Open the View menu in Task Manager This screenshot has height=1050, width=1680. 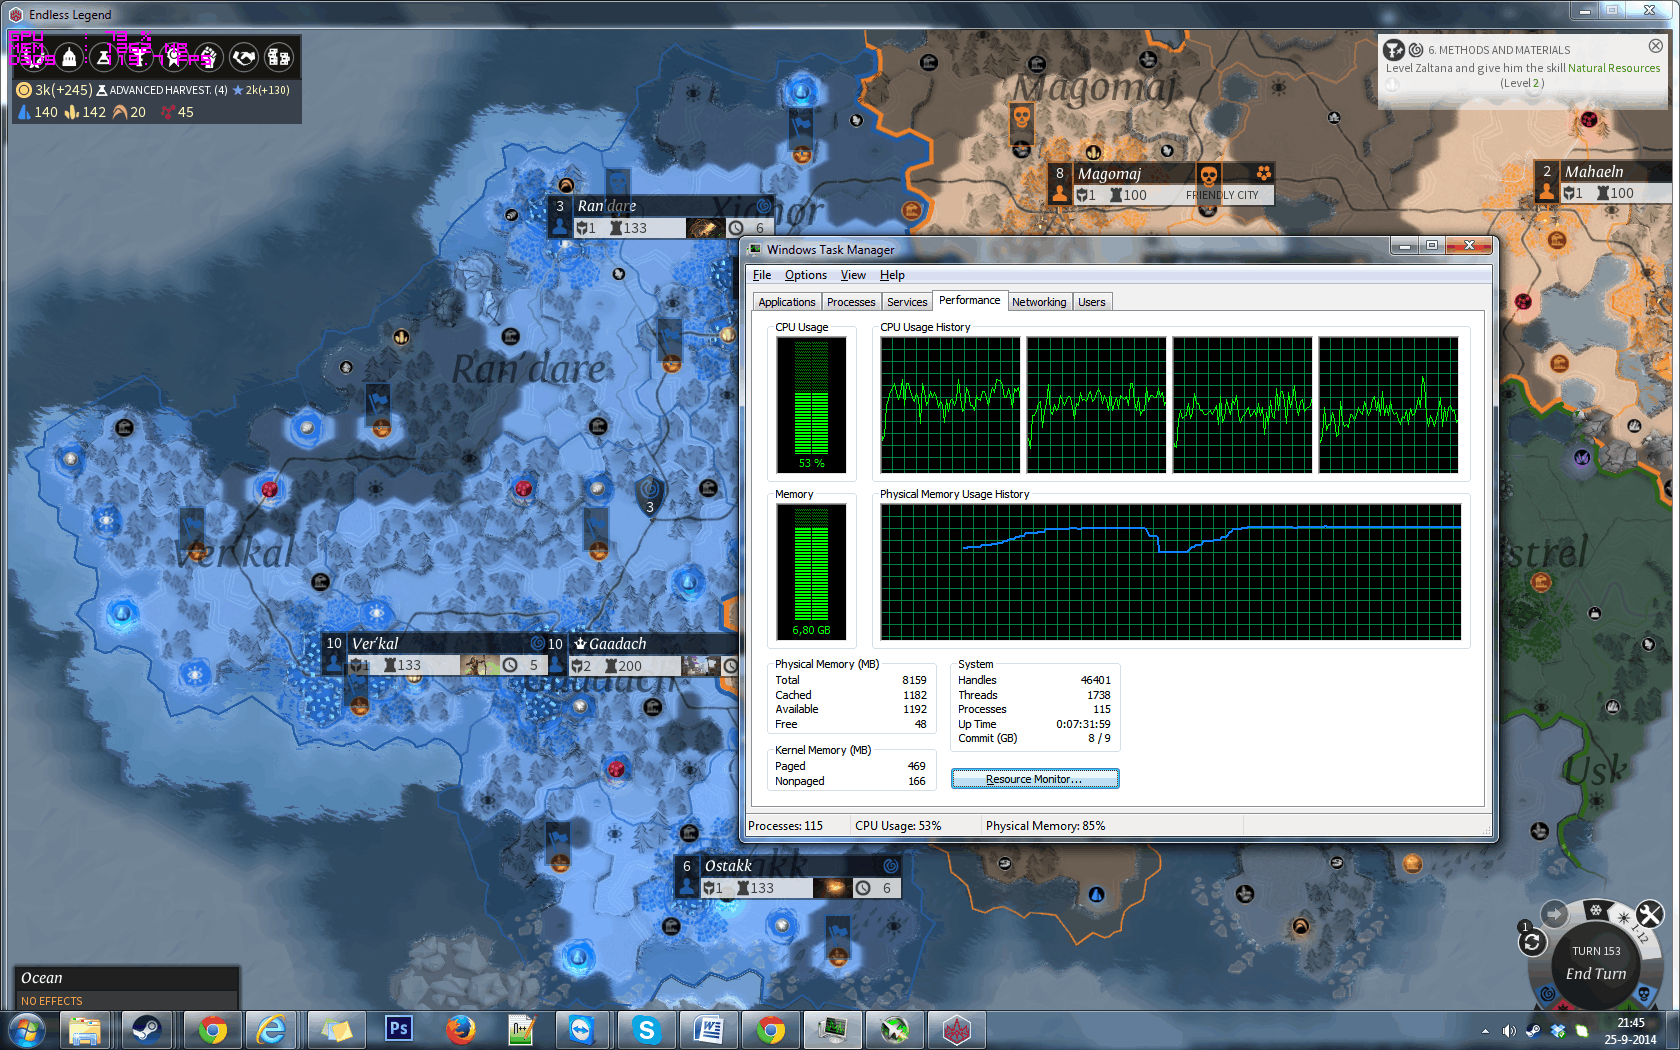(853, 275)
